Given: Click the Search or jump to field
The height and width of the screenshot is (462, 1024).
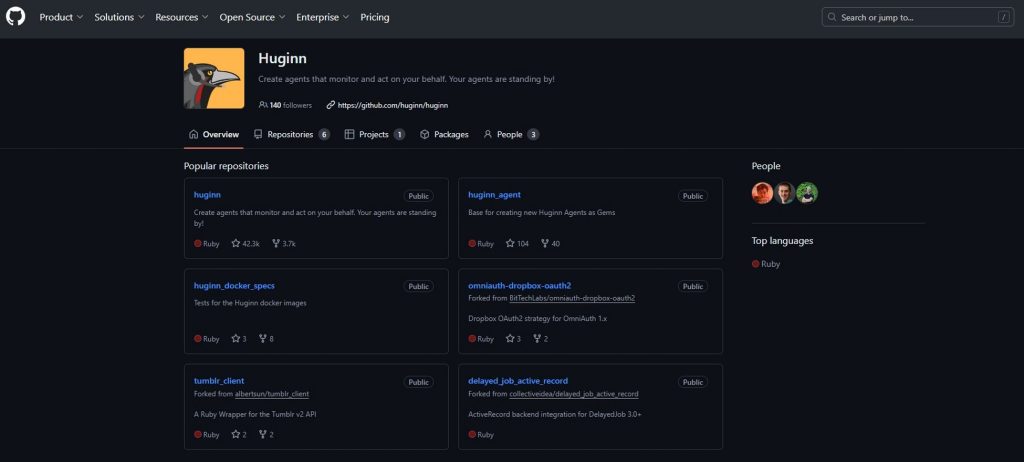Looking at the screenshot, I should tap(916, 17).
